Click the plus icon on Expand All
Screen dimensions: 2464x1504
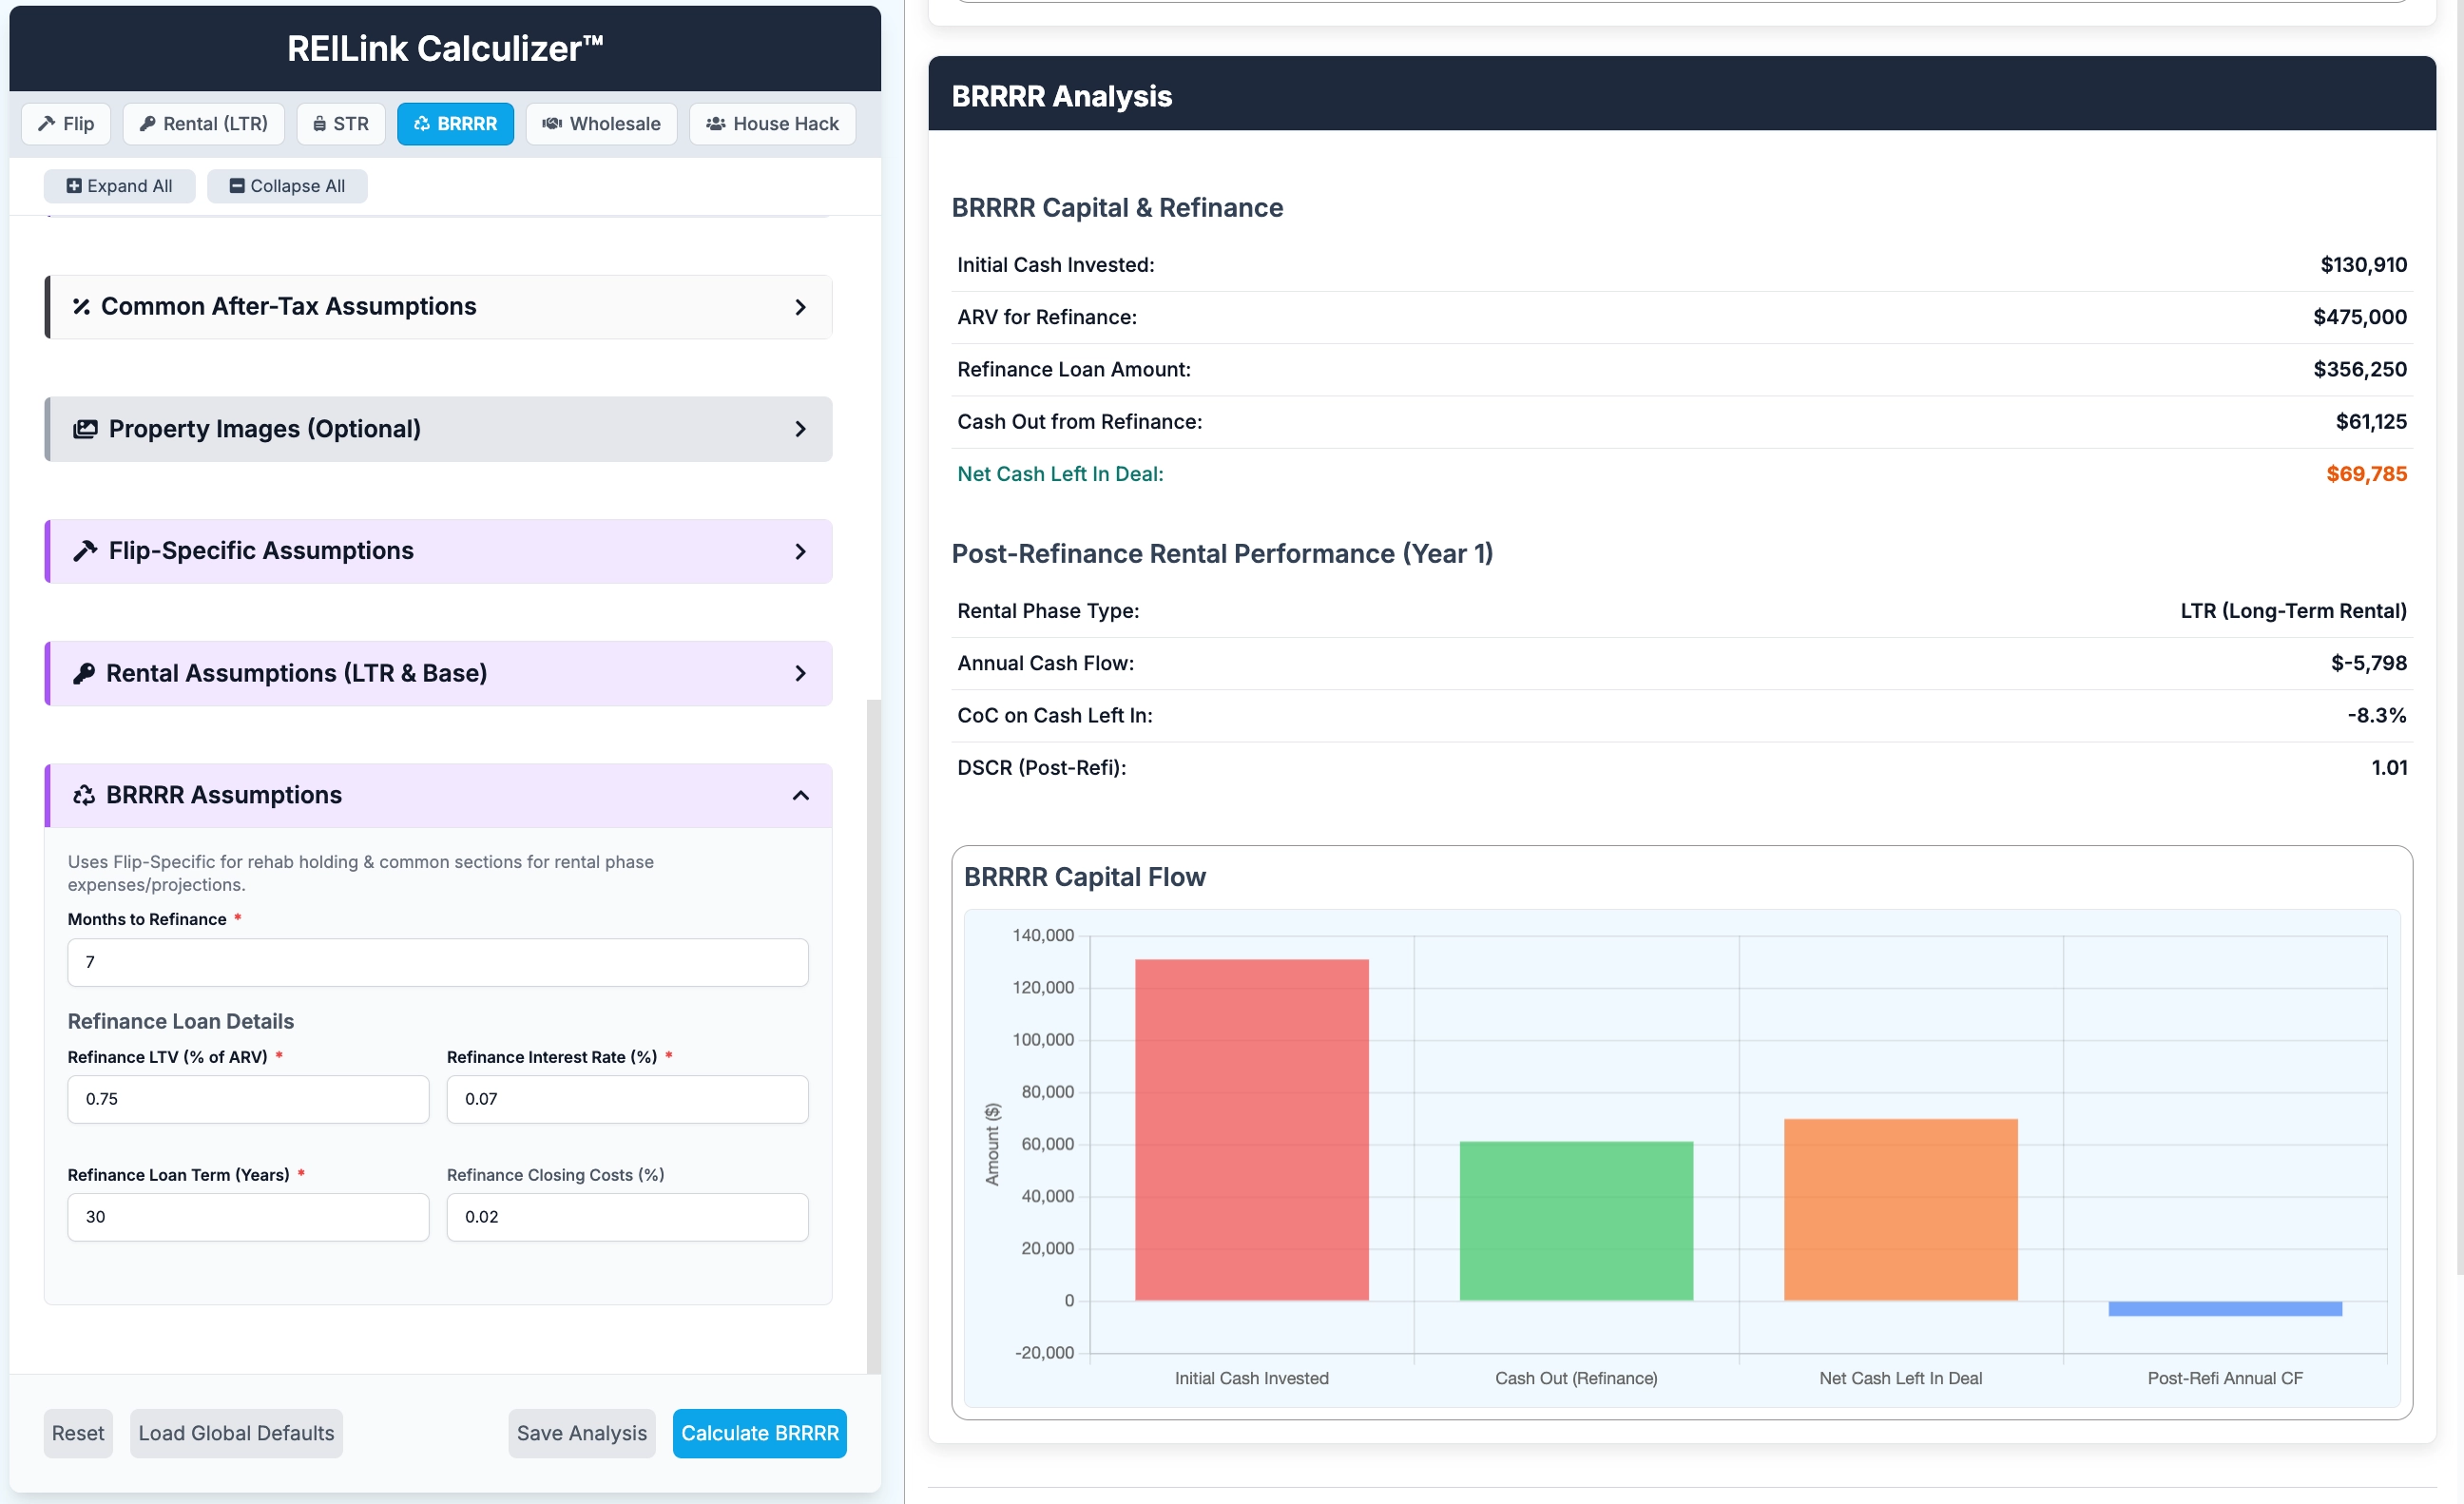pos(74,186)
